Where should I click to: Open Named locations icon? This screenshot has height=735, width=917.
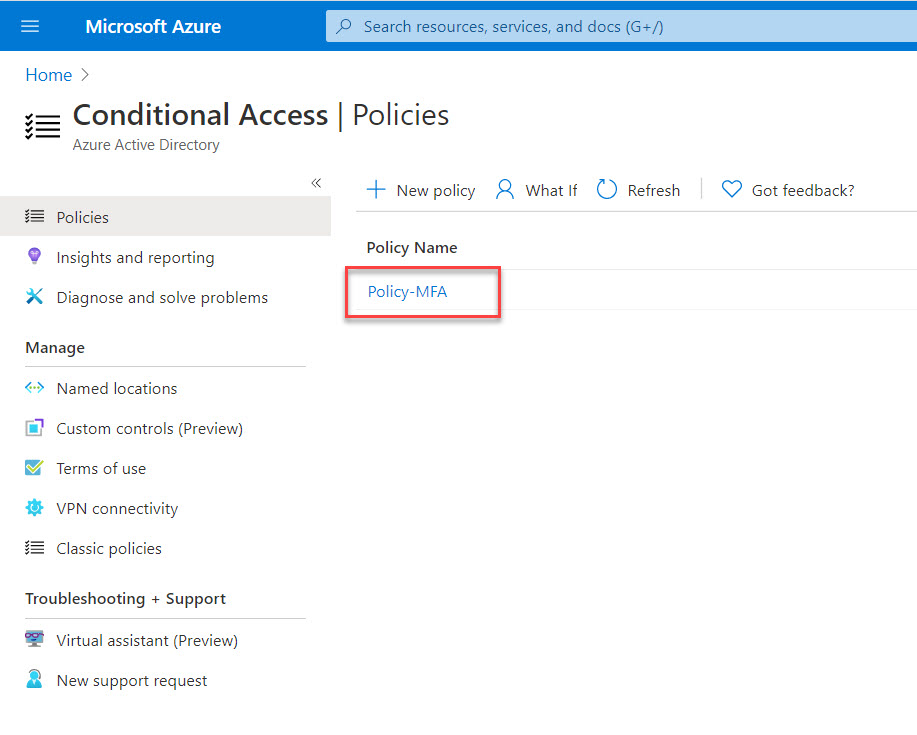pyautogui.click(x=35, y=388)
